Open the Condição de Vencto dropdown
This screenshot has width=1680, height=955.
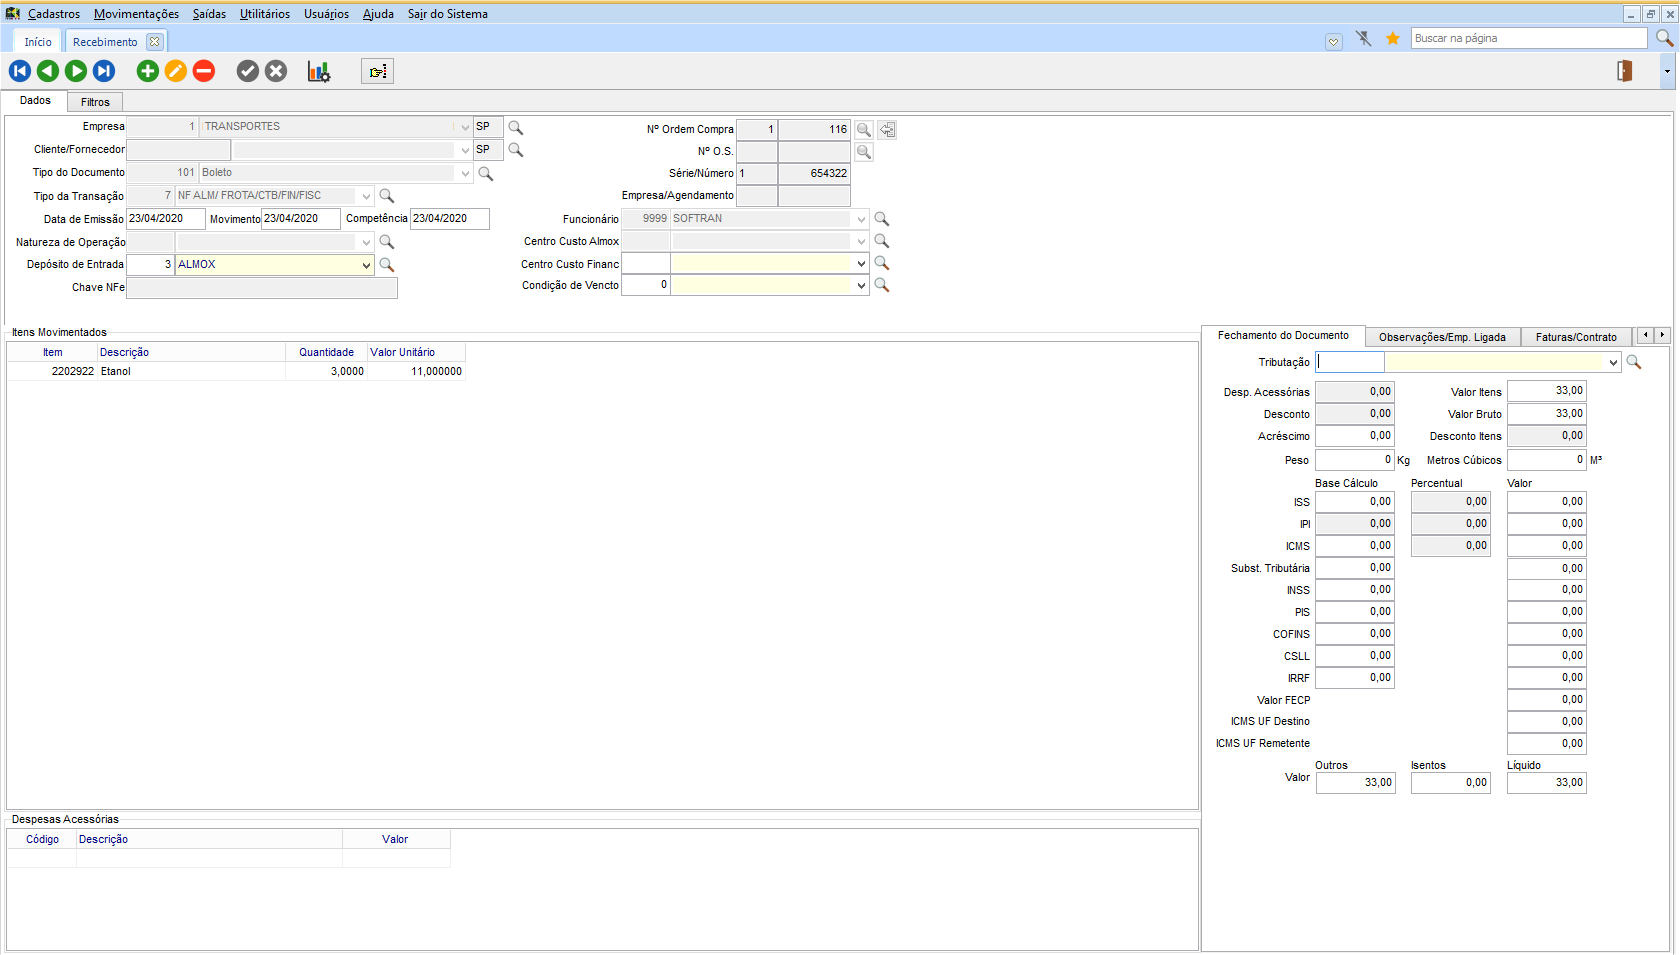[x=861, y=286]
